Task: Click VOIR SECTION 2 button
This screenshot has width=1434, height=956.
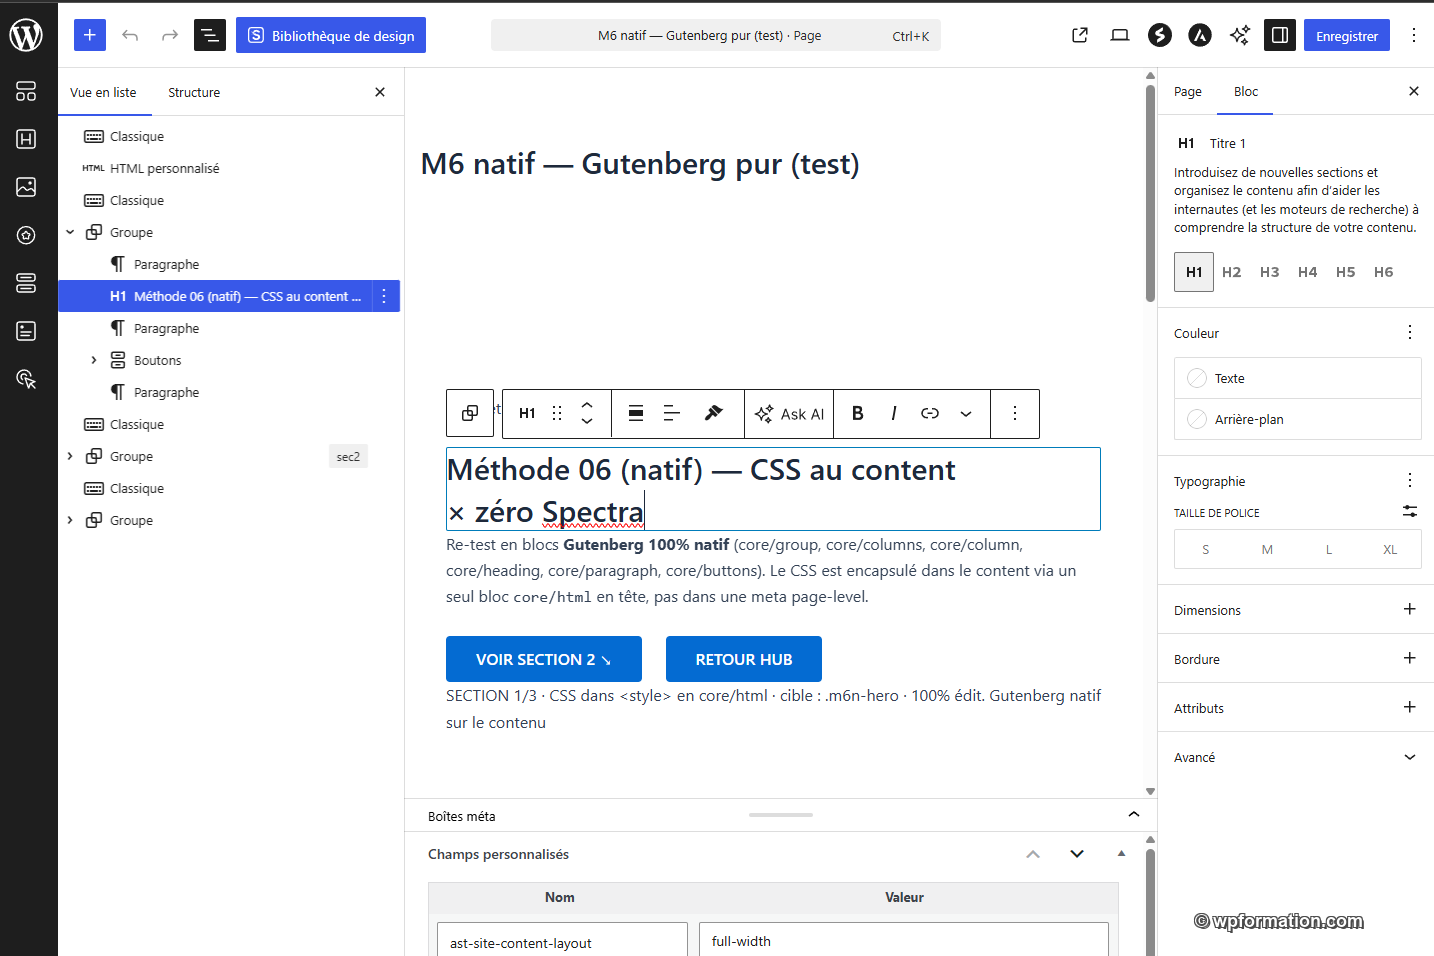Action: (544, 659)
